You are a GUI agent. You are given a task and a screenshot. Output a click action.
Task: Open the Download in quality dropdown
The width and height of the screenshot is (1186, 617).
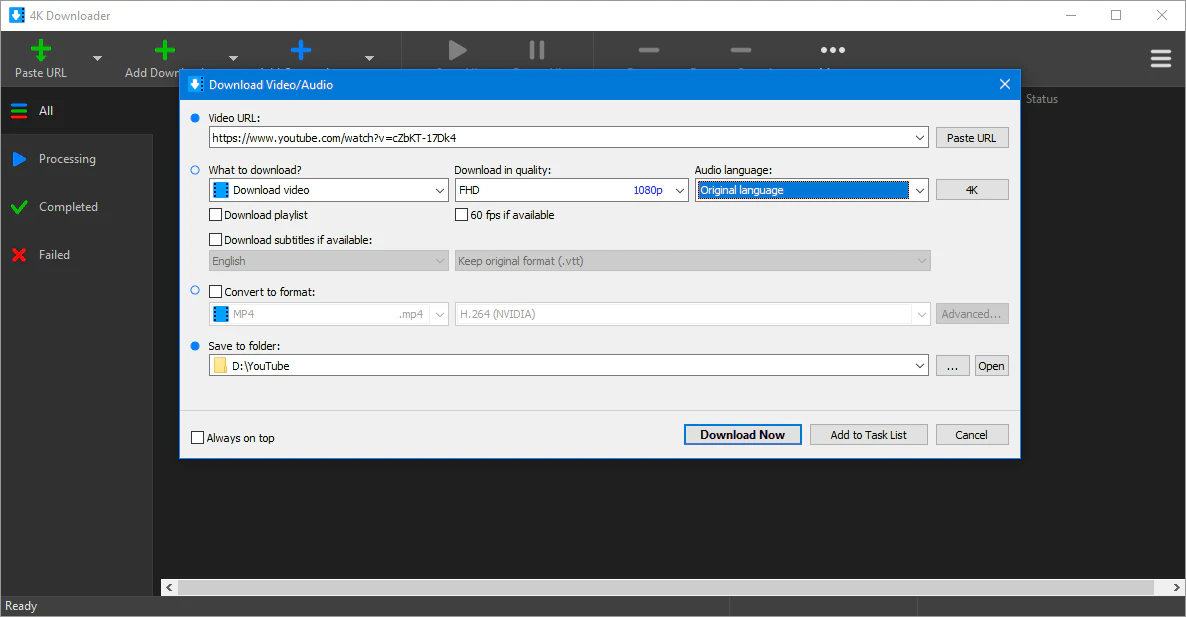click(x=571, y=190)
